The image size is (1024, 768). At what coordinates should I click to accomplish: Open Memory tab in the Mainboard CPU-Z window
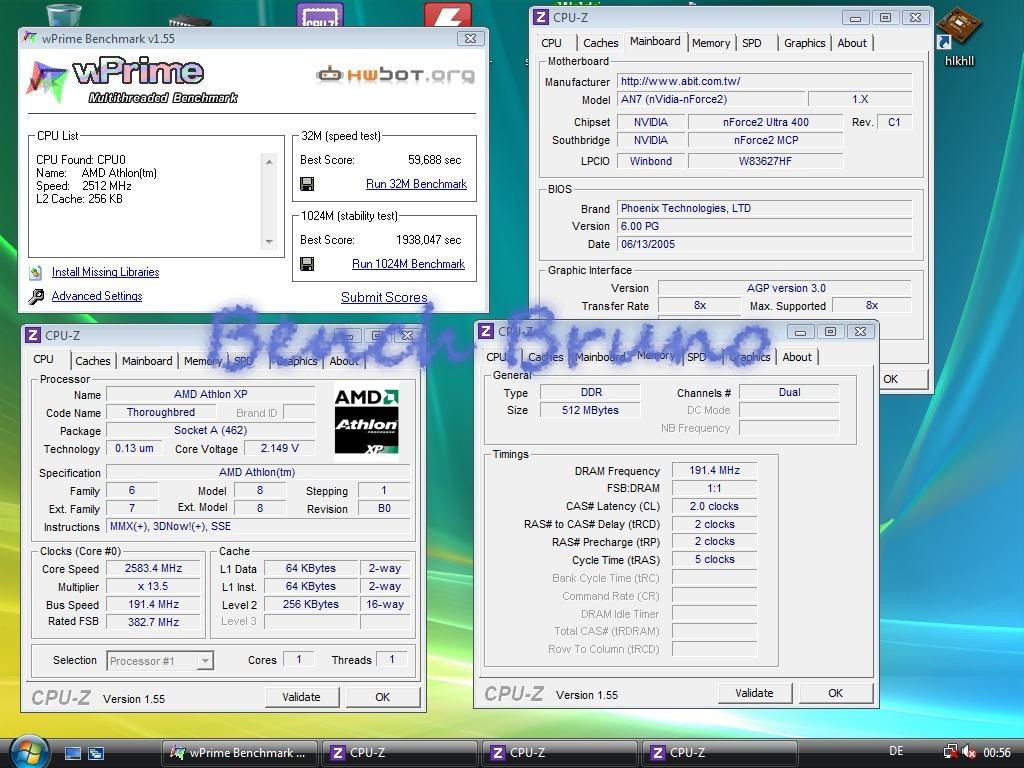point(711,43)
